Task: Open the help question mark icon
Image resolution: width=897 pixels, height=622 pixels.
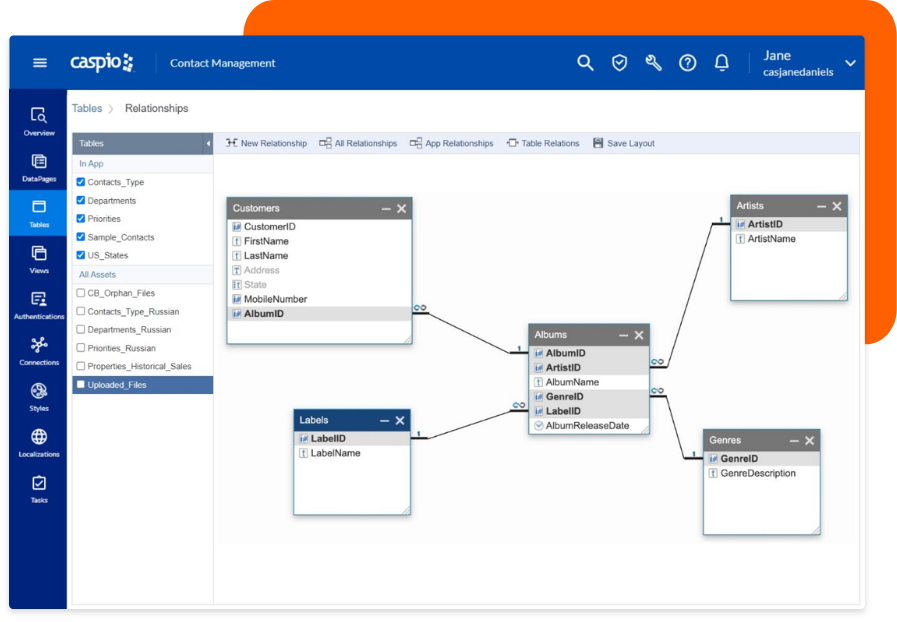Action: click(x=688, y=62)
